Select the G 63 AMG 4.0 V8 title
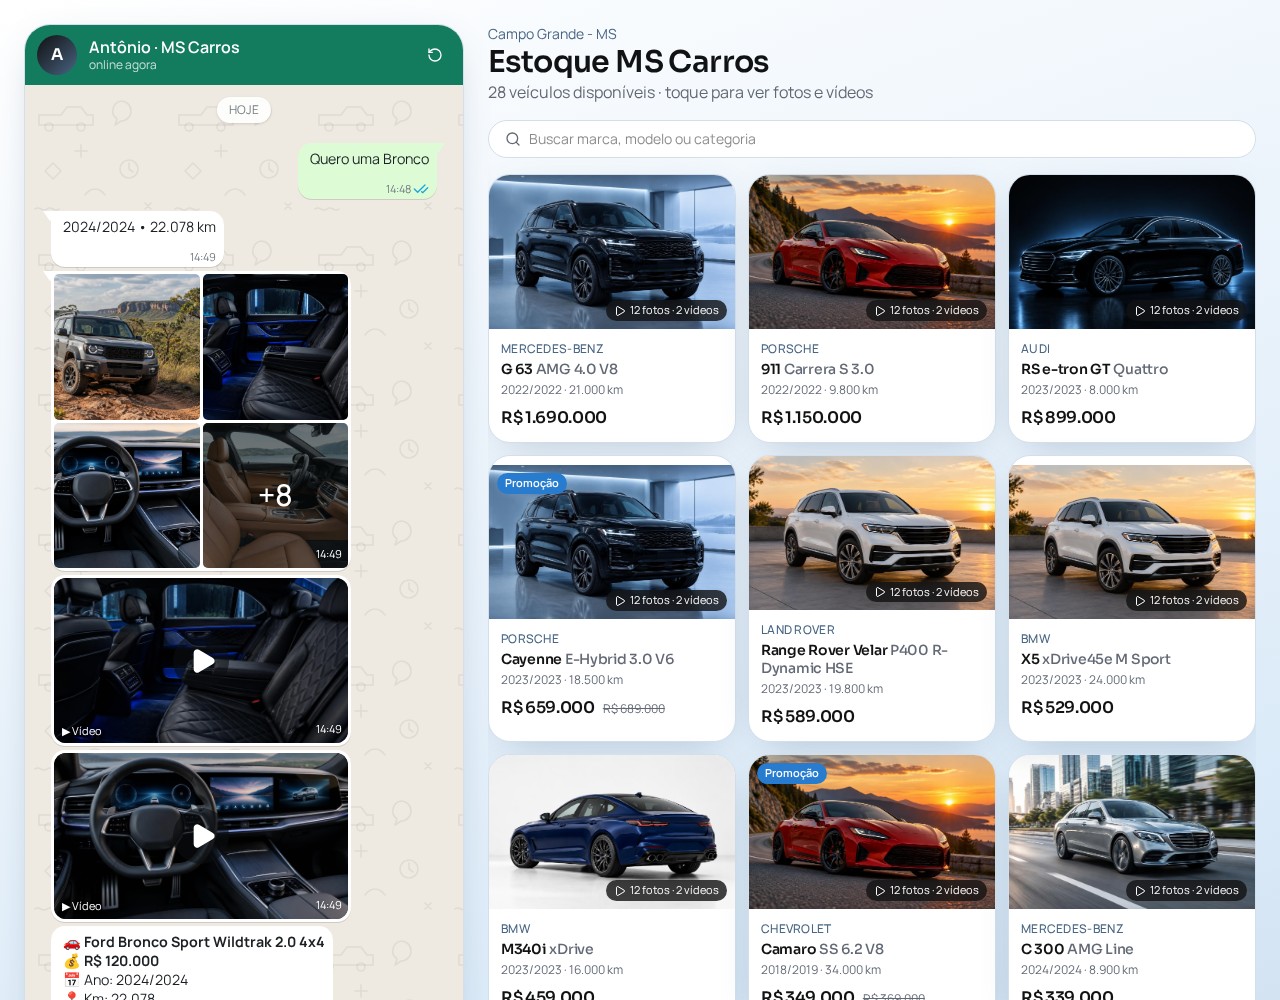Screen dimensions: 1280x1000 coord(559,369)
